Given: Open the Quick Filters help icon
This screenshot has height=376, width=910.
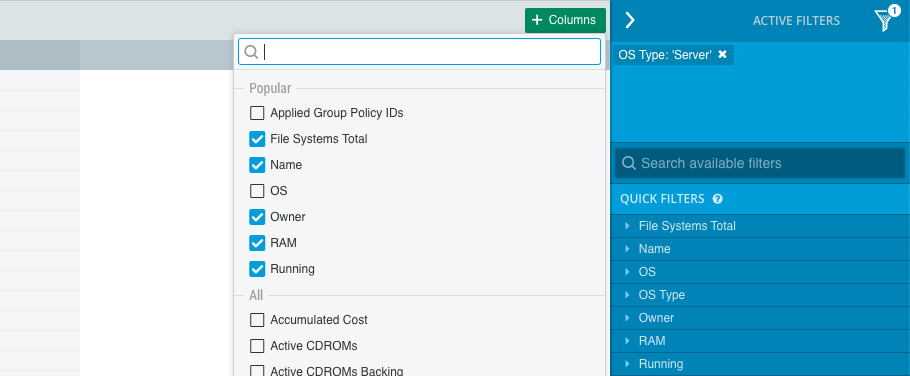Looking at the screenshot, I should click(718, 199).
